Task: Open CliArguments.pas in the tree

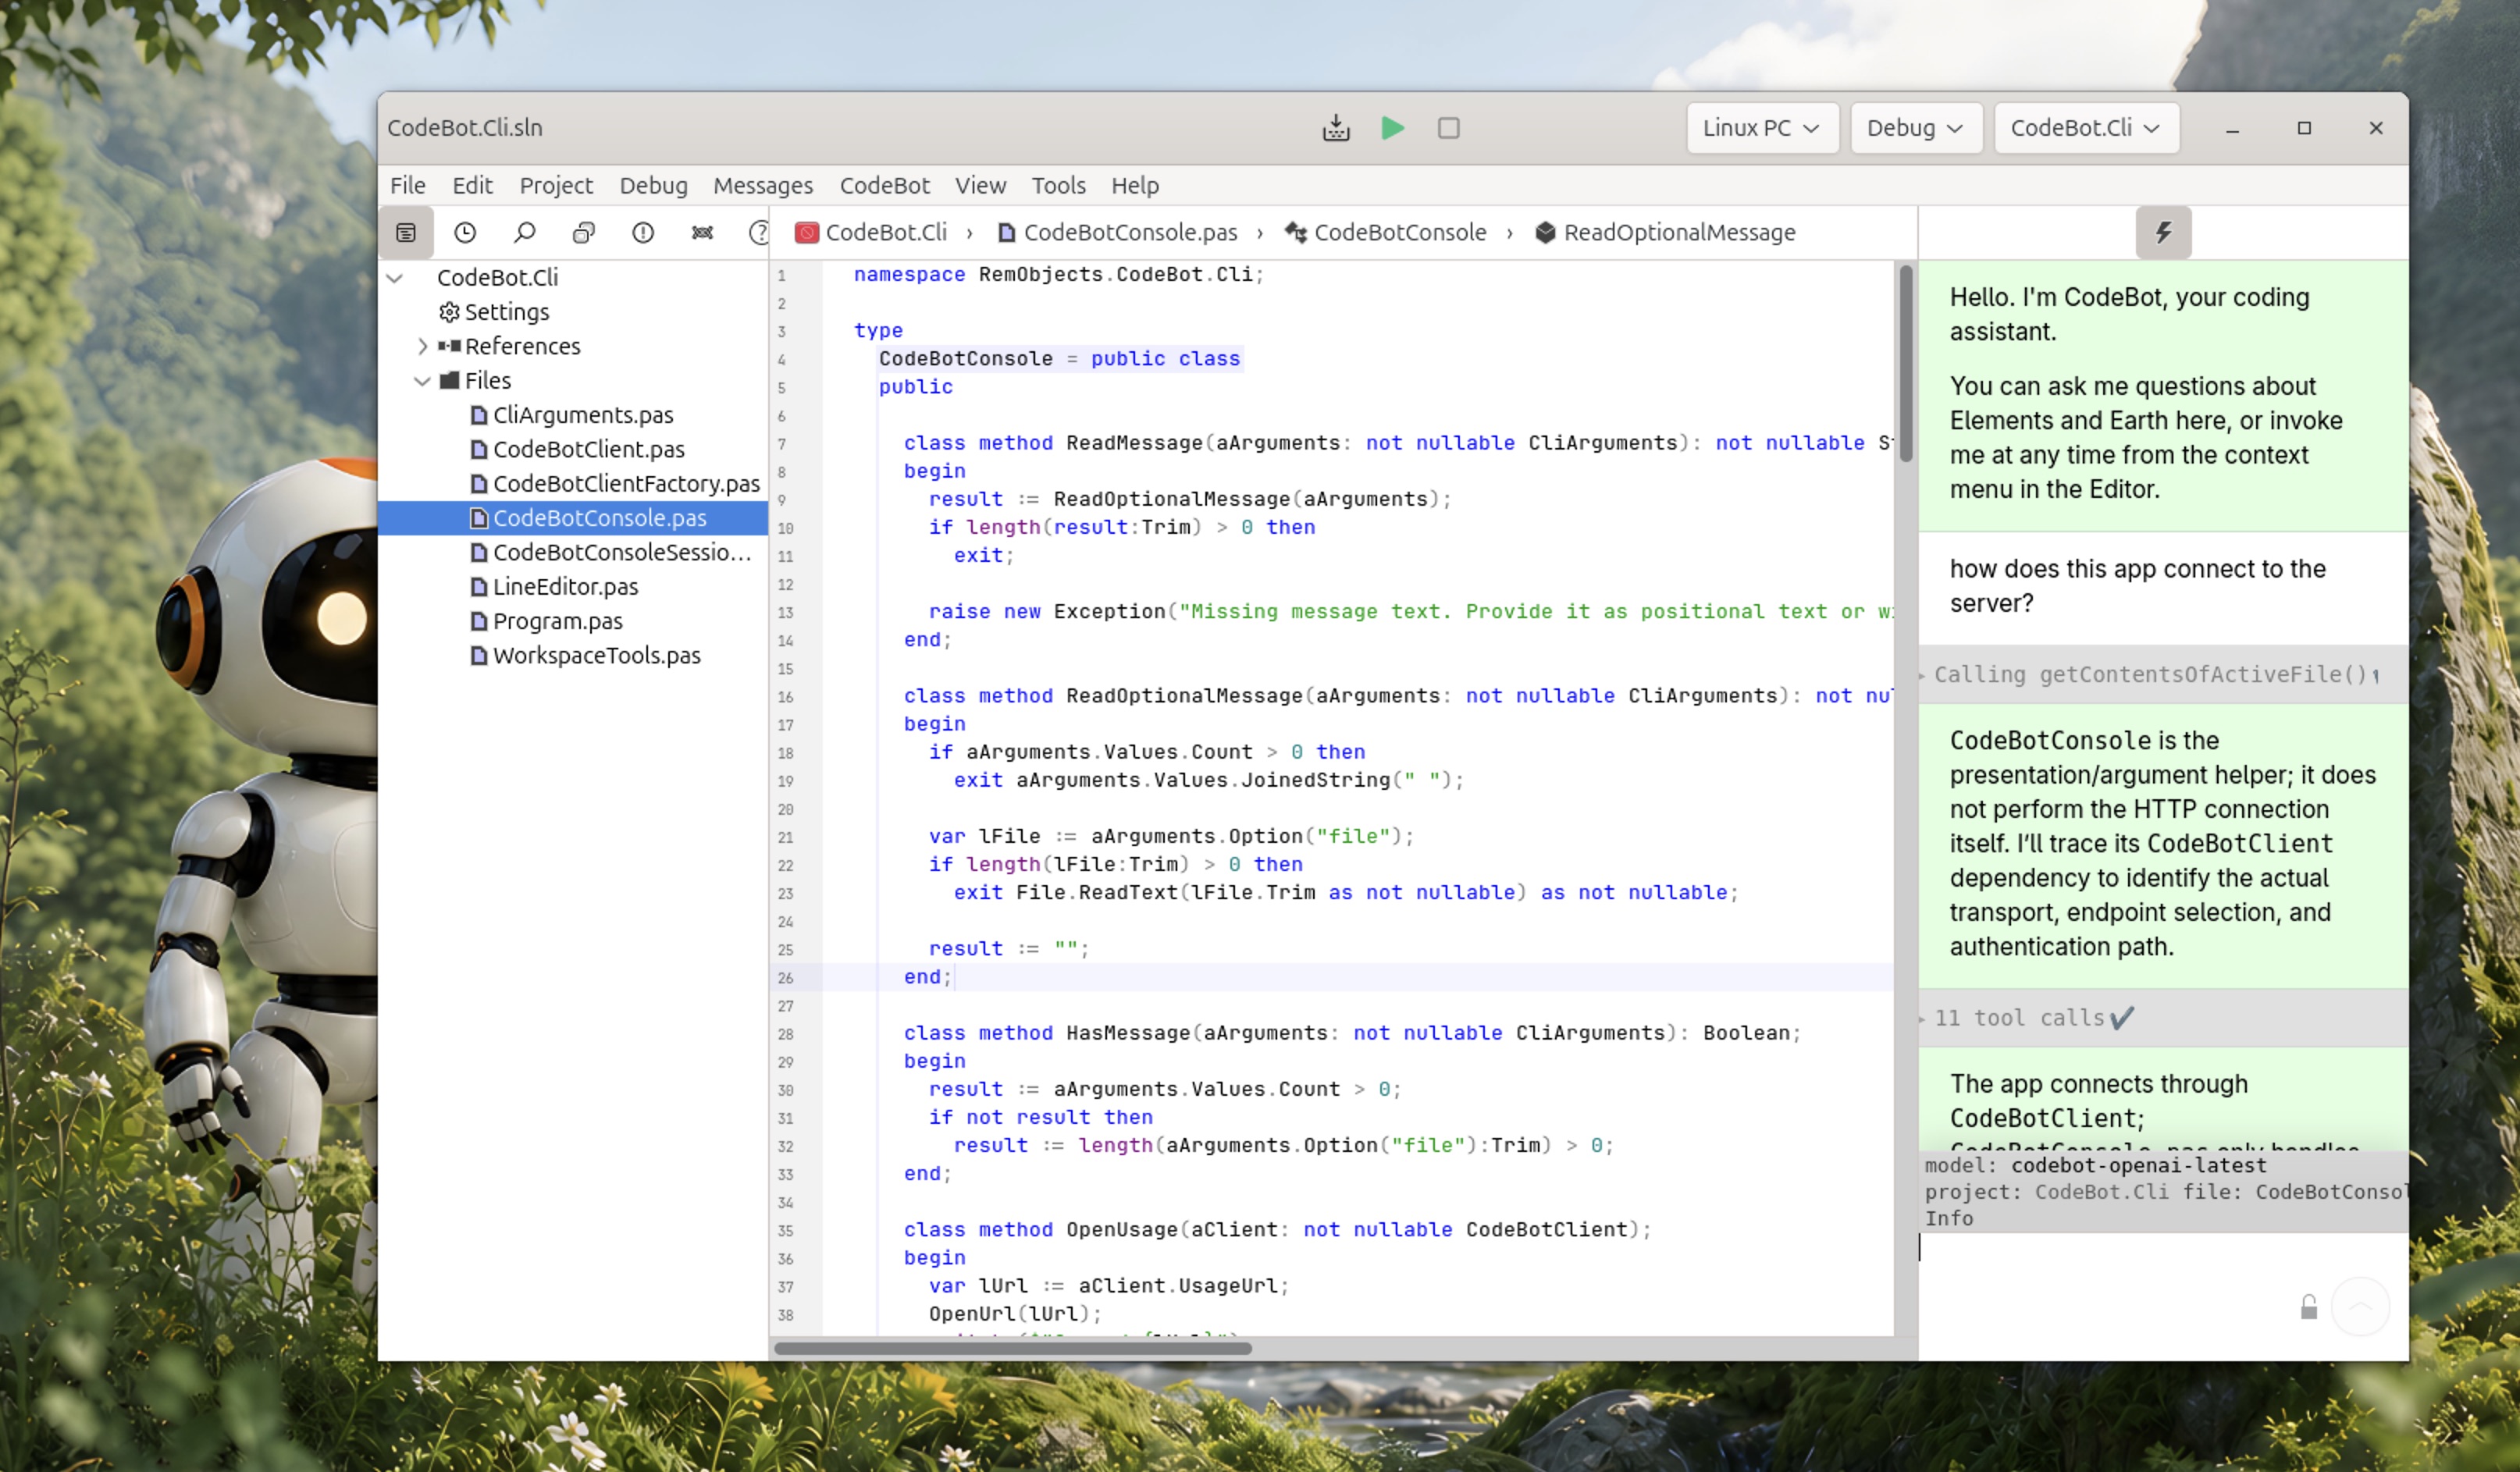Action: [583, 415]
